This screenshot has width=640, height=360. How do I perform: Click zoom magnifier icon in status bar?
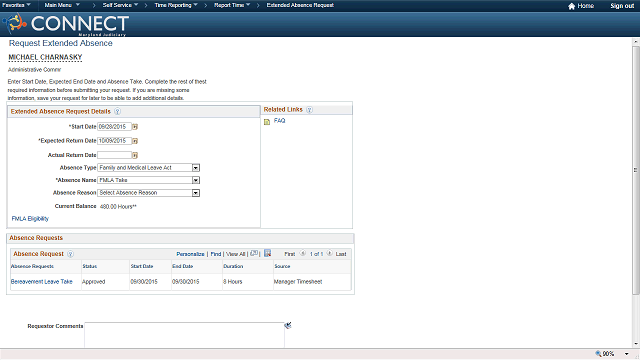(x=598, y=354)
